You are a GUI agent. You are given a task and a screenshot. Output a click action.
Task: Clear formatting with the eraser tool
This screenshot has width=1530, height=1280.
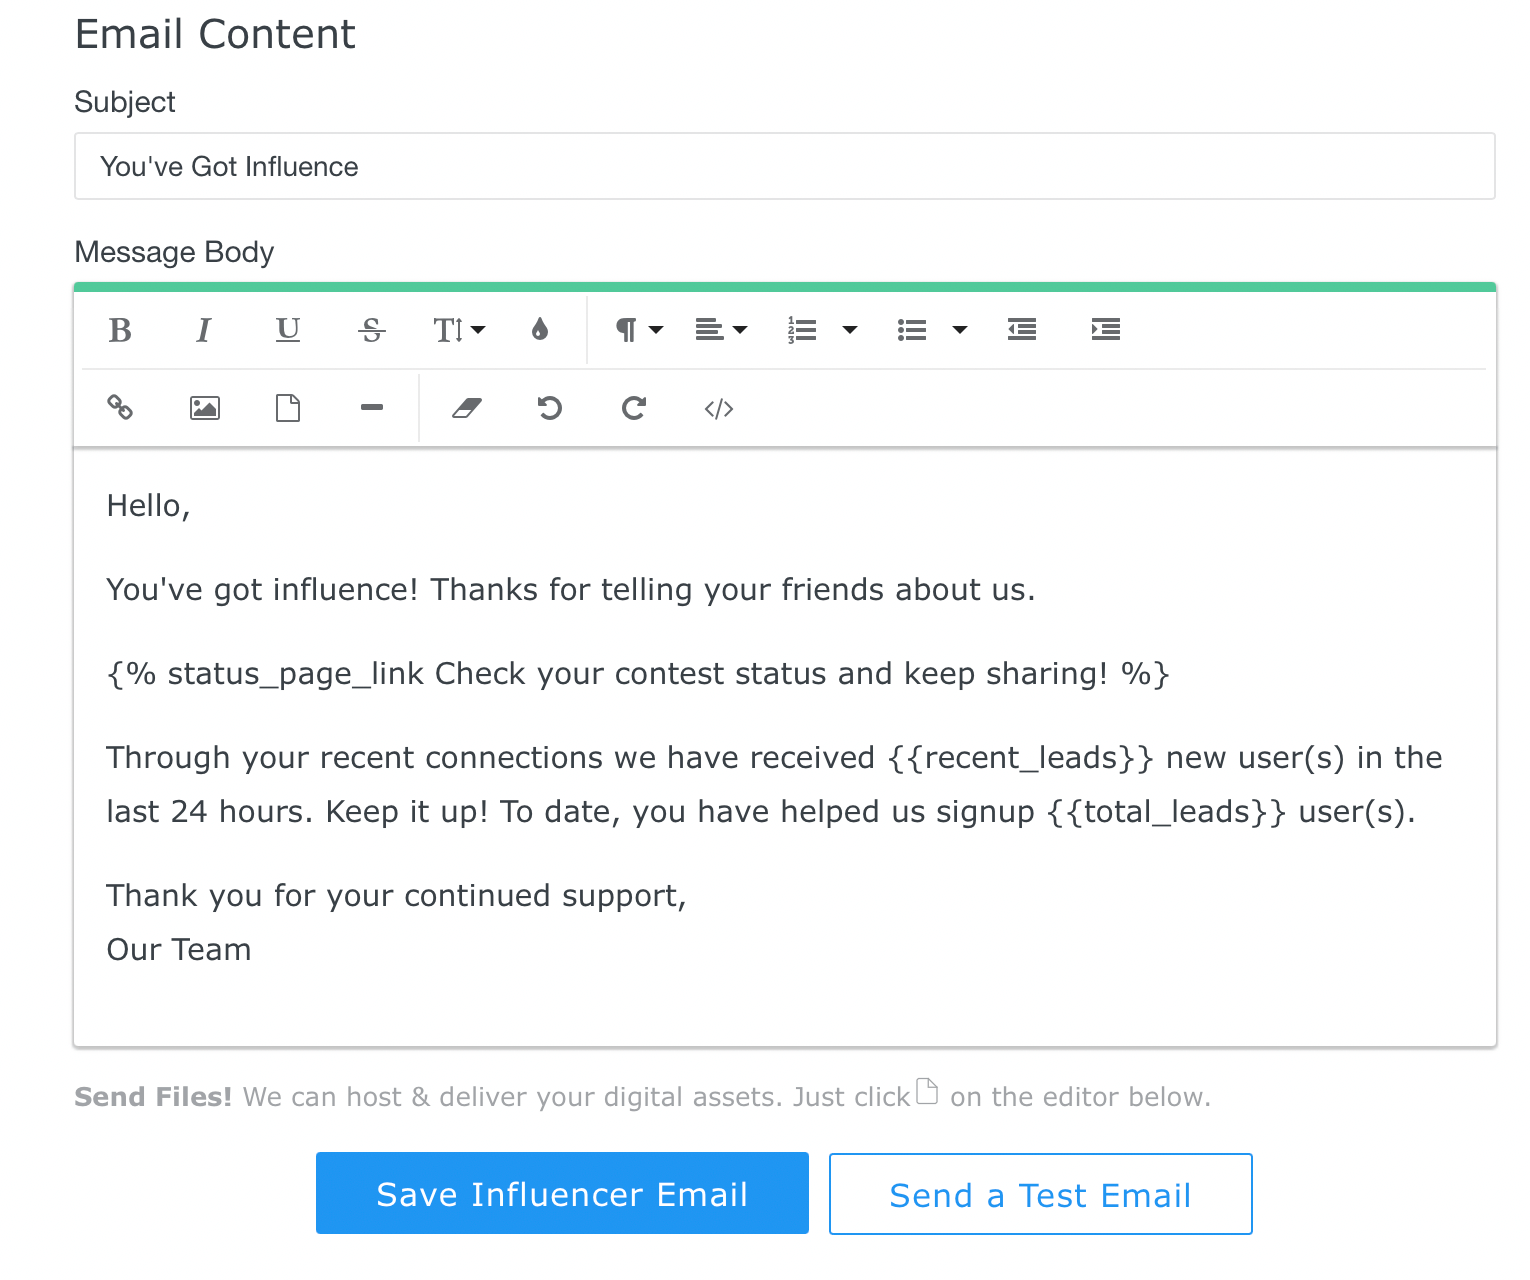coord(467,408)
